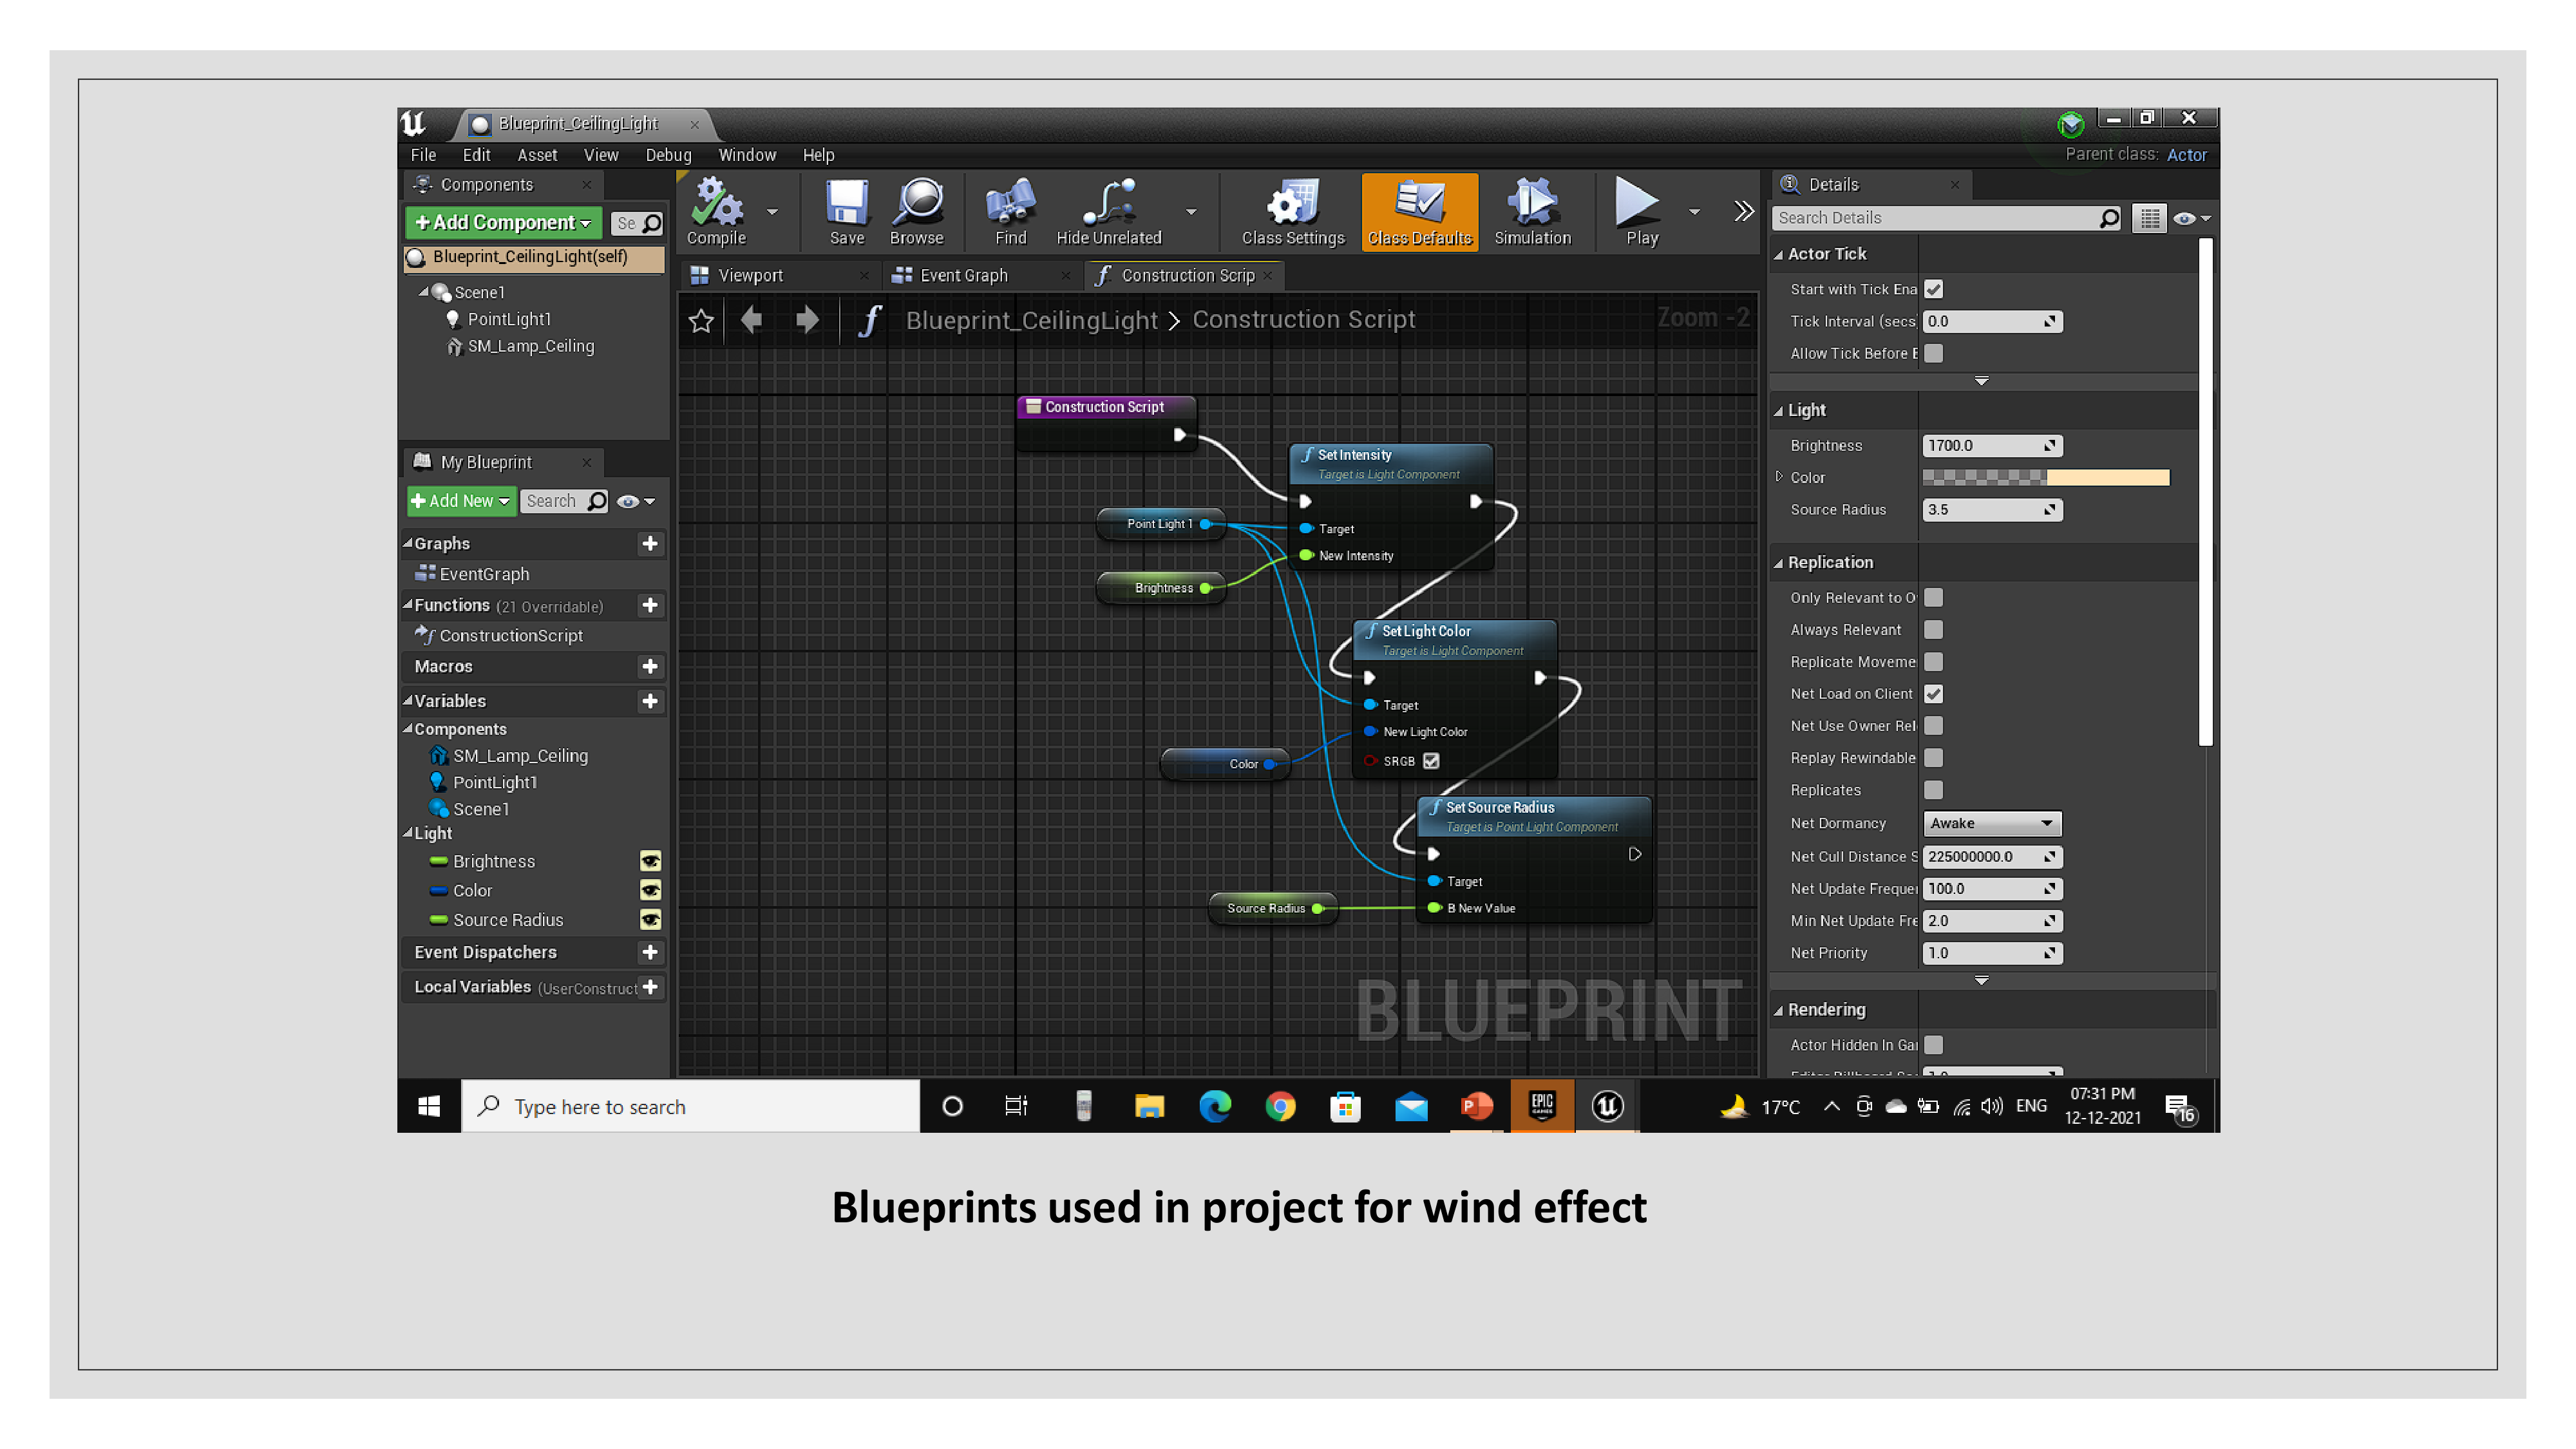Expand toolbar overflow chevrons

[x=1743, y=211]
